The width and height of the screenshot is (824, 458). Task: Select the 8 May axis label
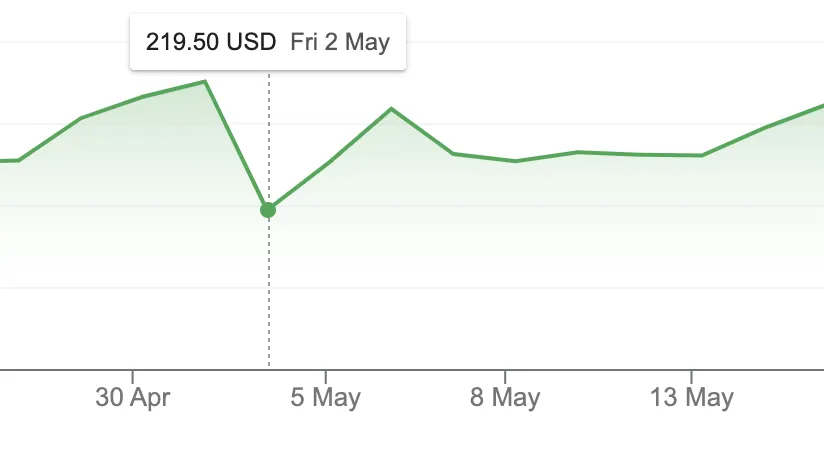pos(504,397)
